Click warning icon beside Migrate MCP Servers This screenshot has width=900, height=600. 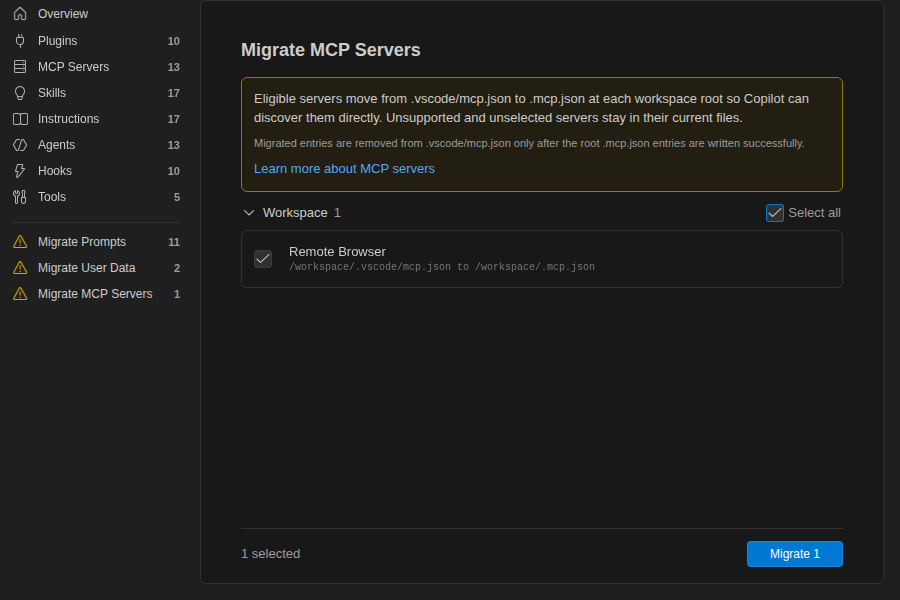pyautogui.click(x=20, y=294)
